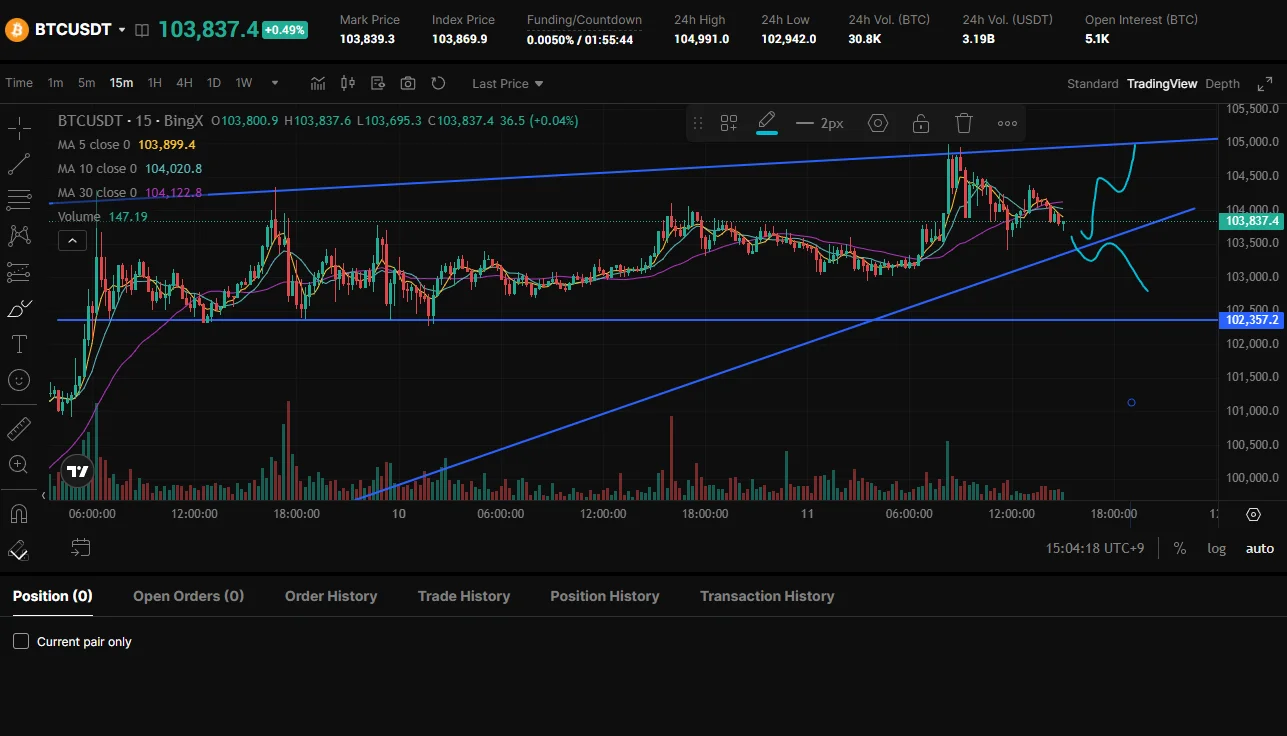Open the Transaction History tab
Viewport: 1287px width, 736px height.
click(x=767, y=596)
